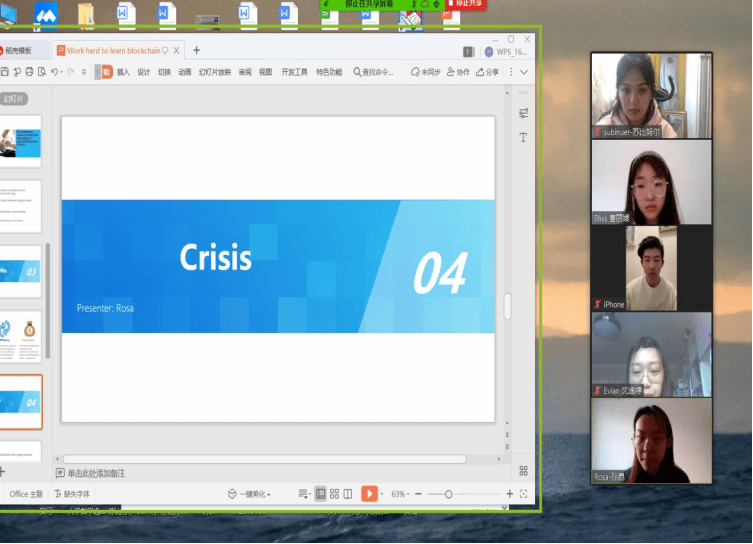
Task: Open the 63% zoom level dropdown
Action: pyautogui.click(x=400, y=494)
